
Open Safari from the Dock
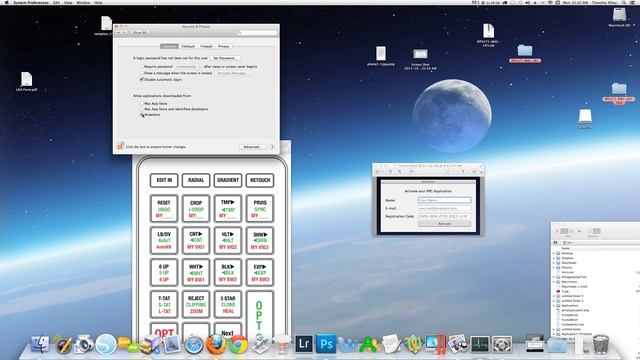tap(193, 345)
